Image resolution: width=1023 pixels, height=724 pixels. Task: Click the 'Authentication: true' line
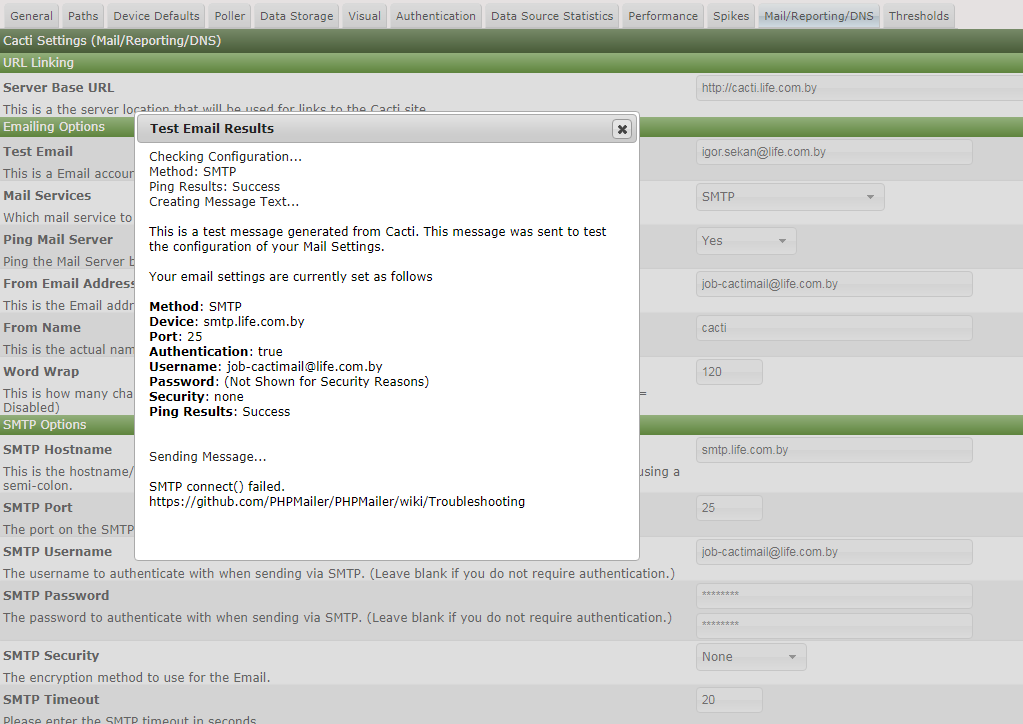pyautogui.click(x=215, y=352)
